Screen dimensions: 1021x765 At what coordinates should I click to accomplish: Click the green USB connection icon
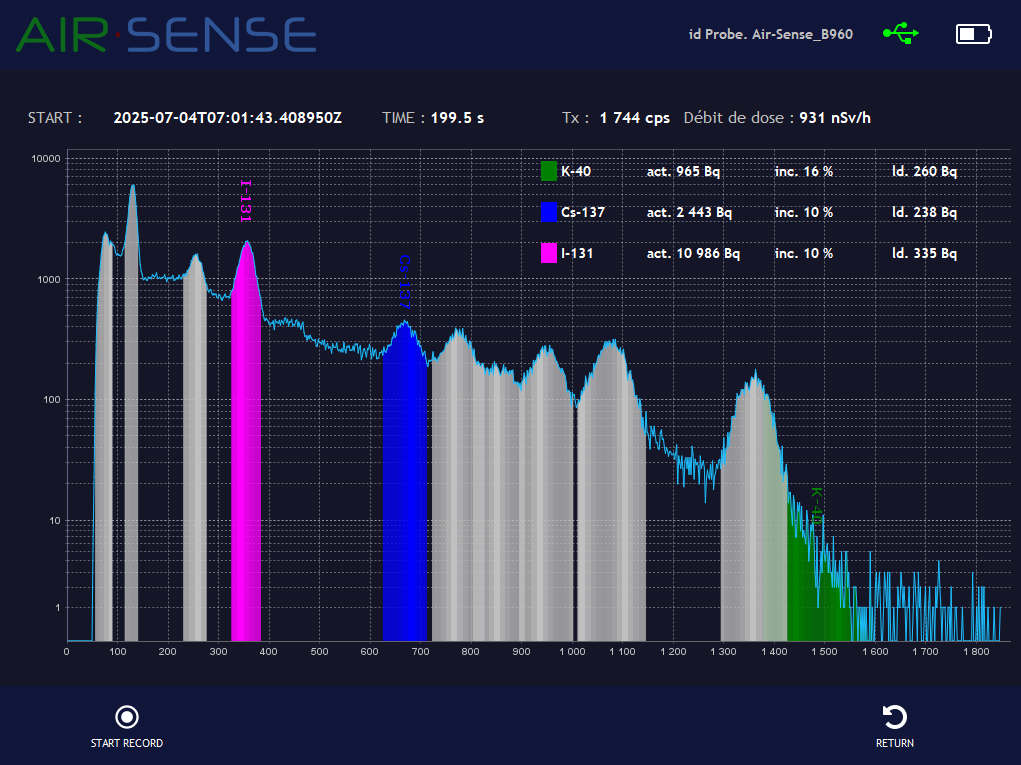point(901,33)
